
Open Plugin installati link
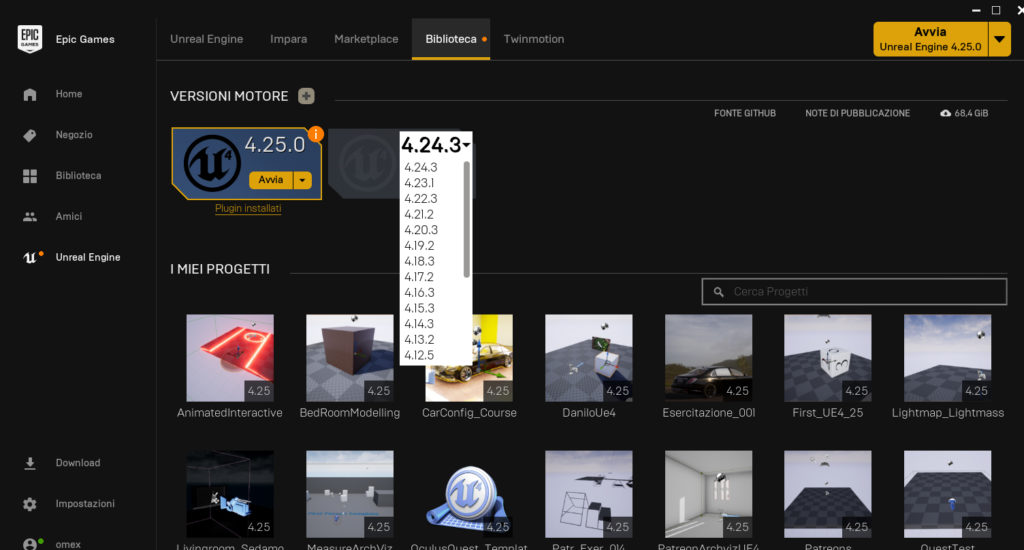pyautogui.click(x=248, y=208)
